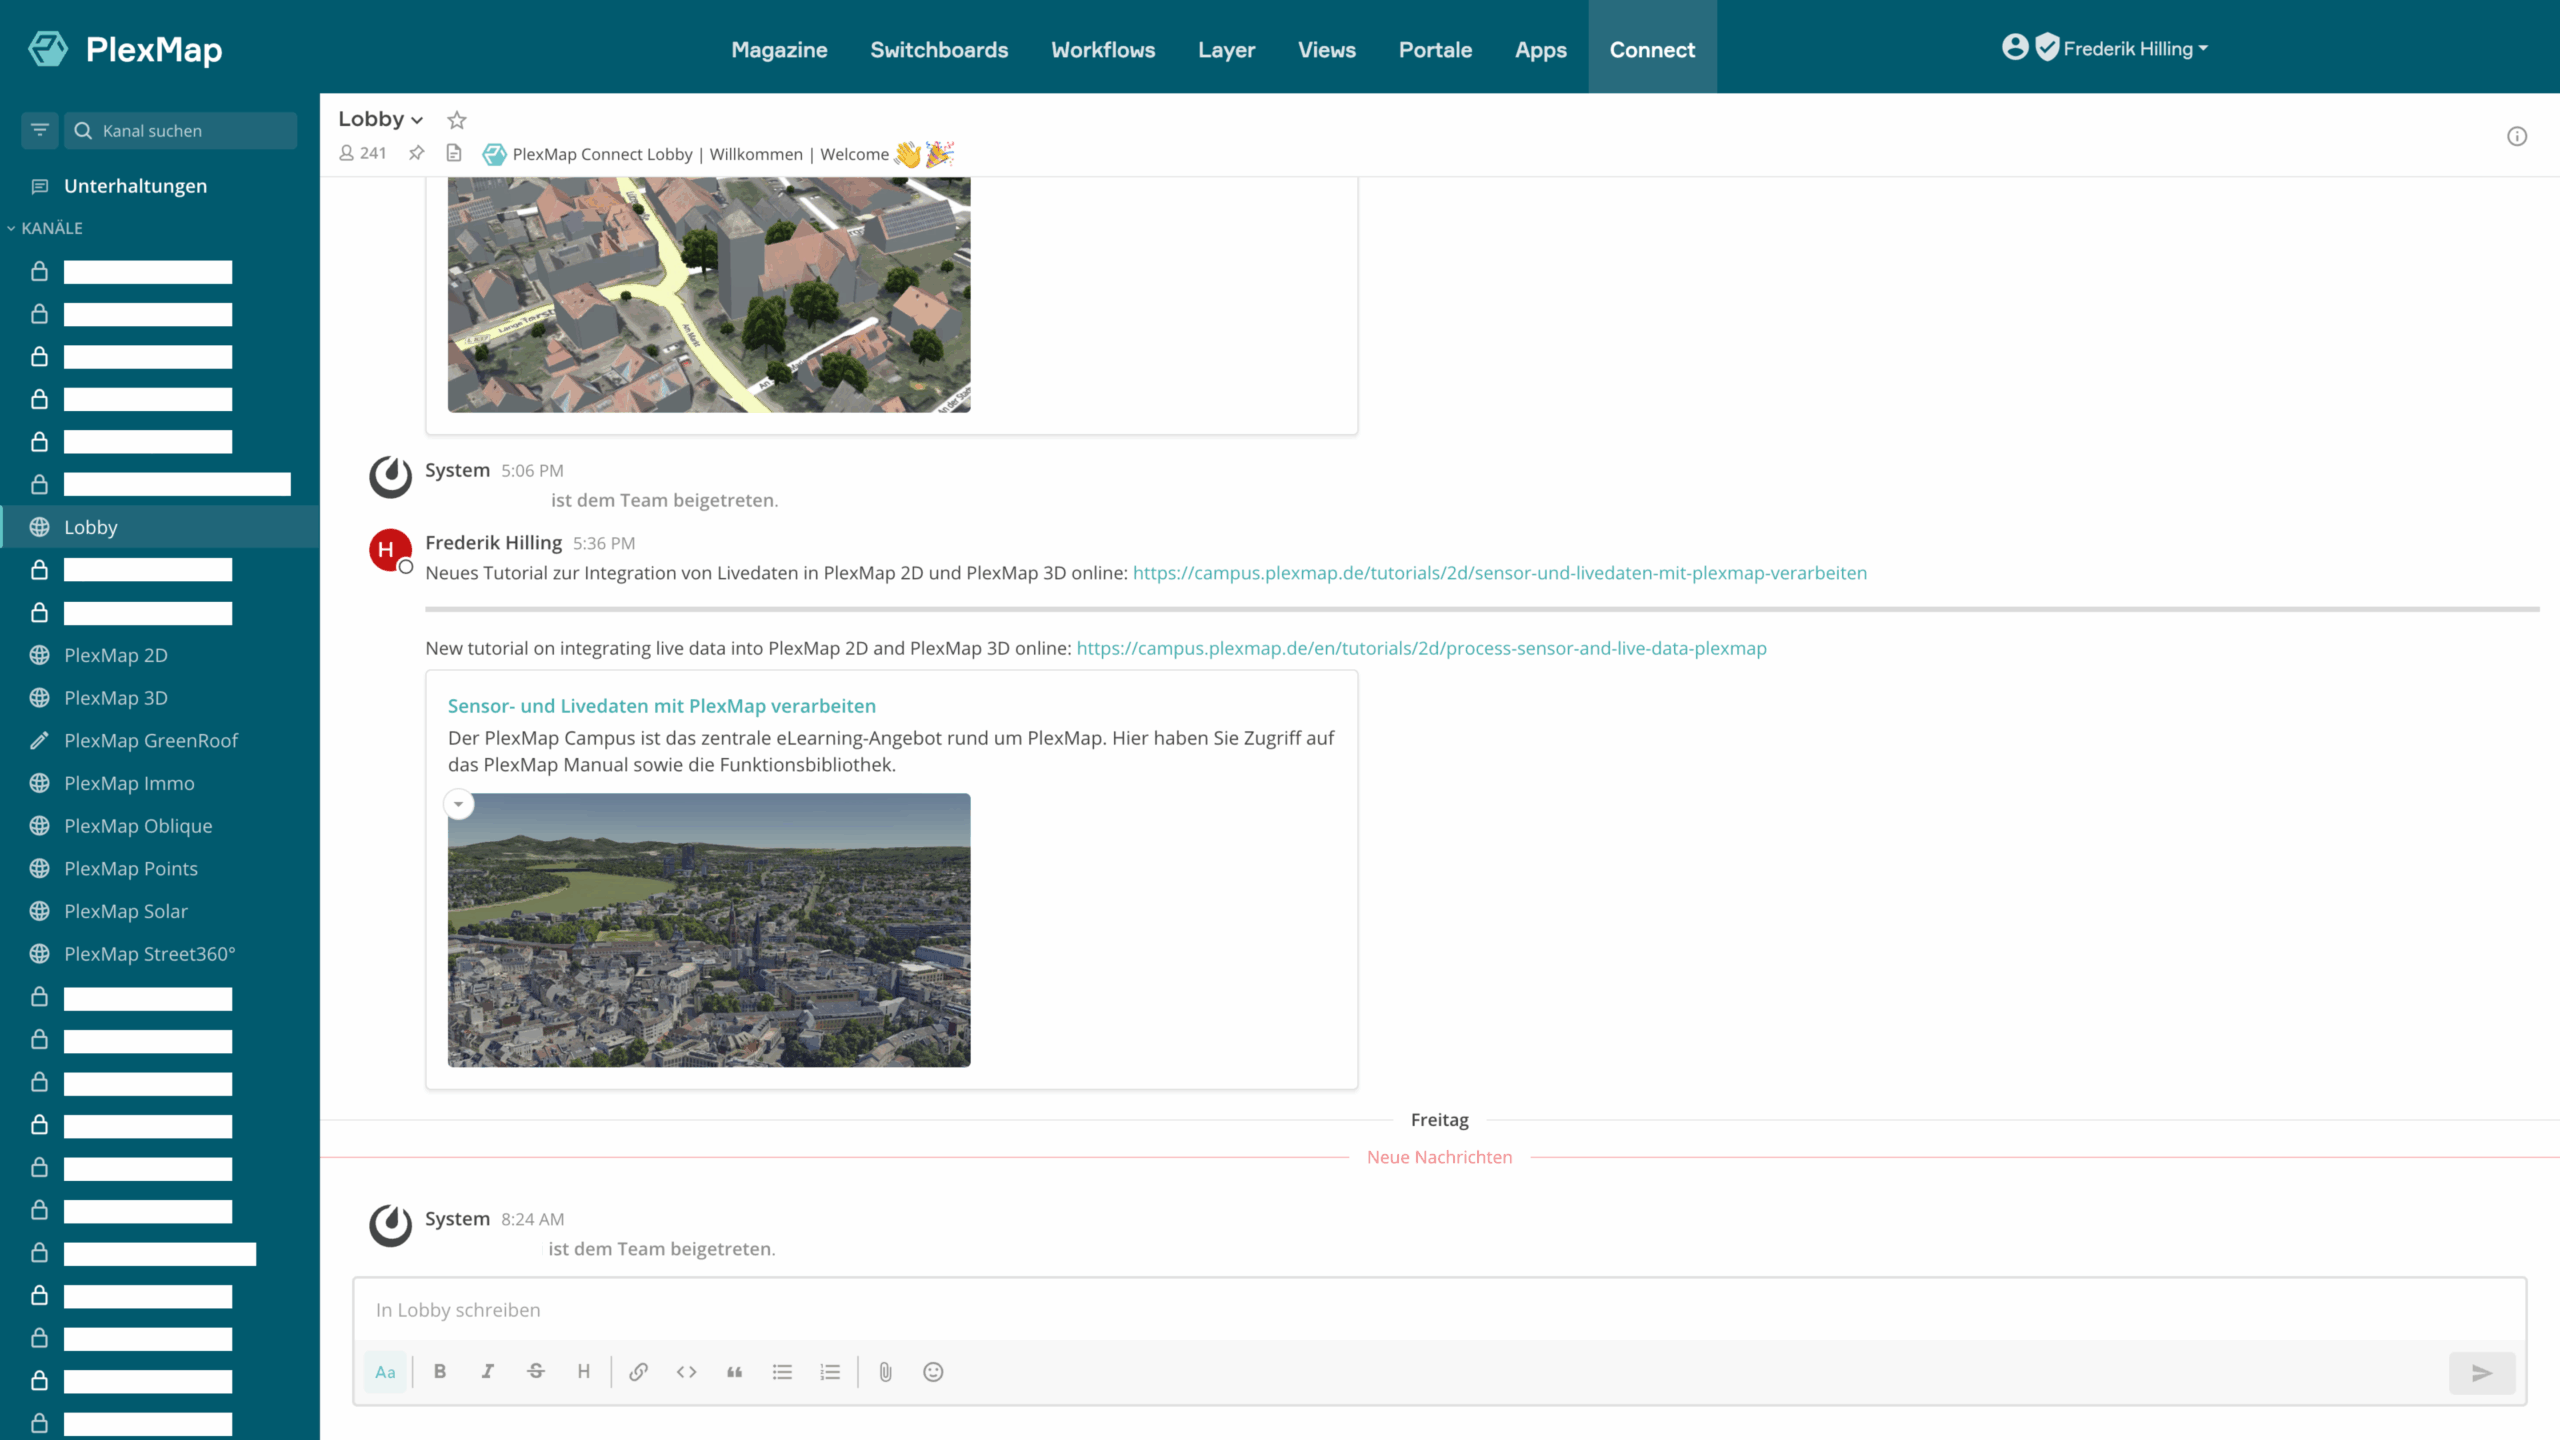Collapse the city preview image toggle
The height and width of the screenshot is (1440, 2560).
point(459,804)
